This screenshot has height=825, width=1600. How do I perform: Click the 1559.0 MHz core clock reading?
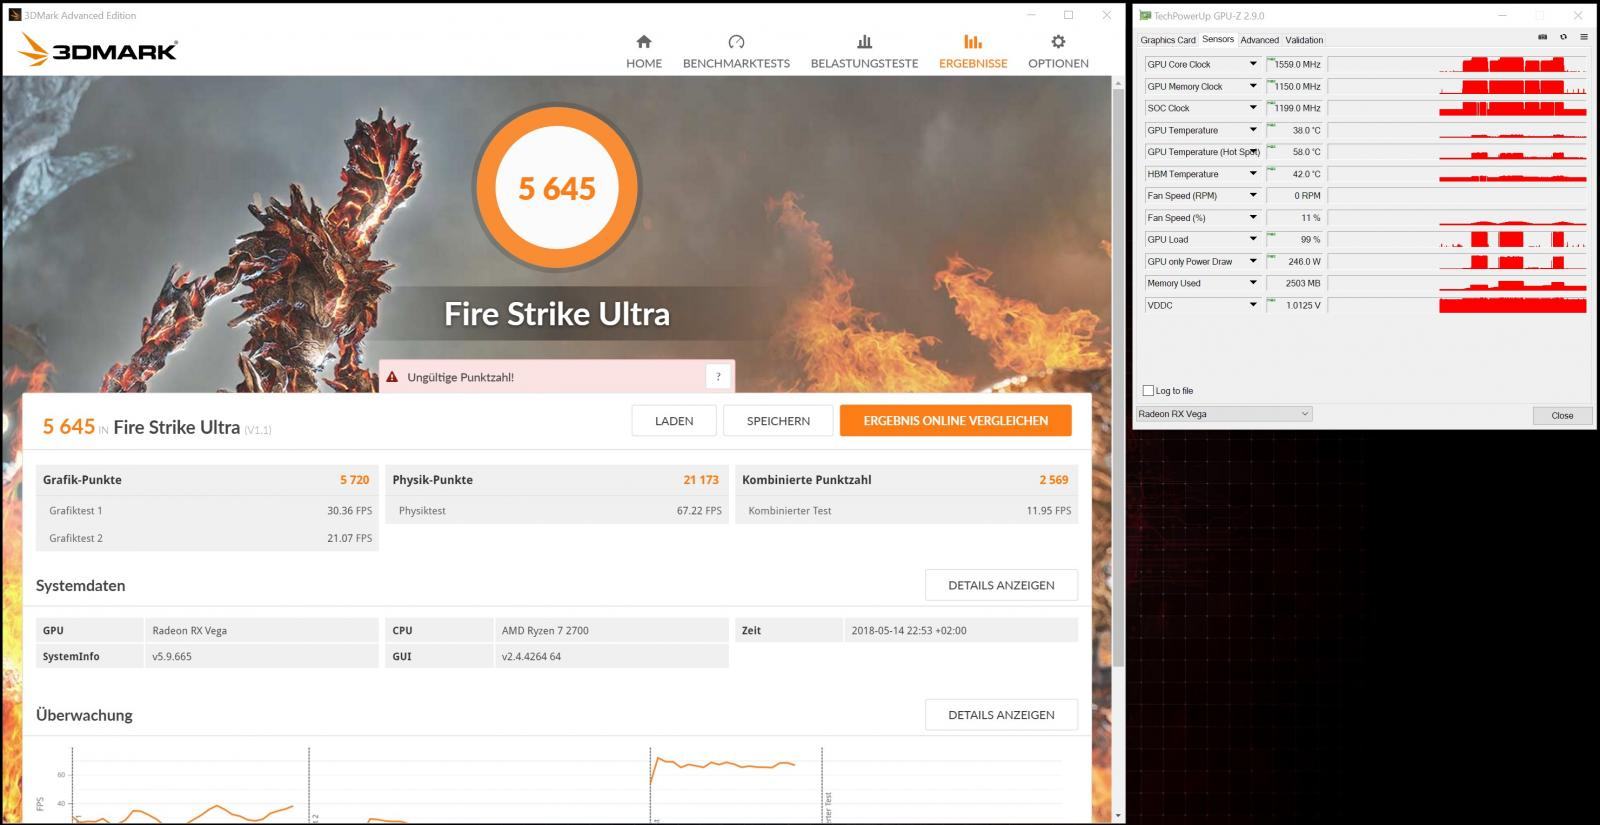(1295, 64)
